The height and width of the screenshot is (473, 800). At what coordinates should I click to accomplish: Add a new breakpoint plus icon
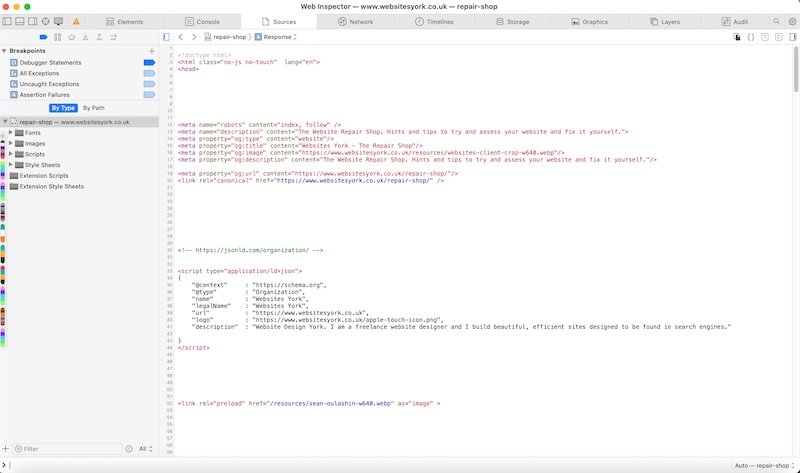point(152,51)
